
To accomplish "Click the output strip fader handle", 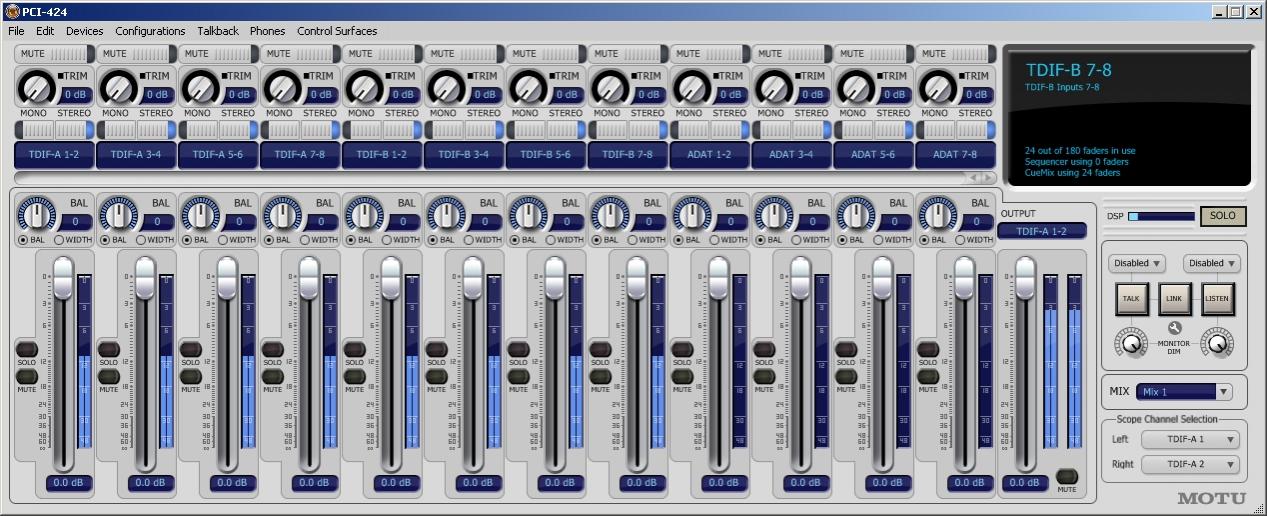I will point(1024,278).
